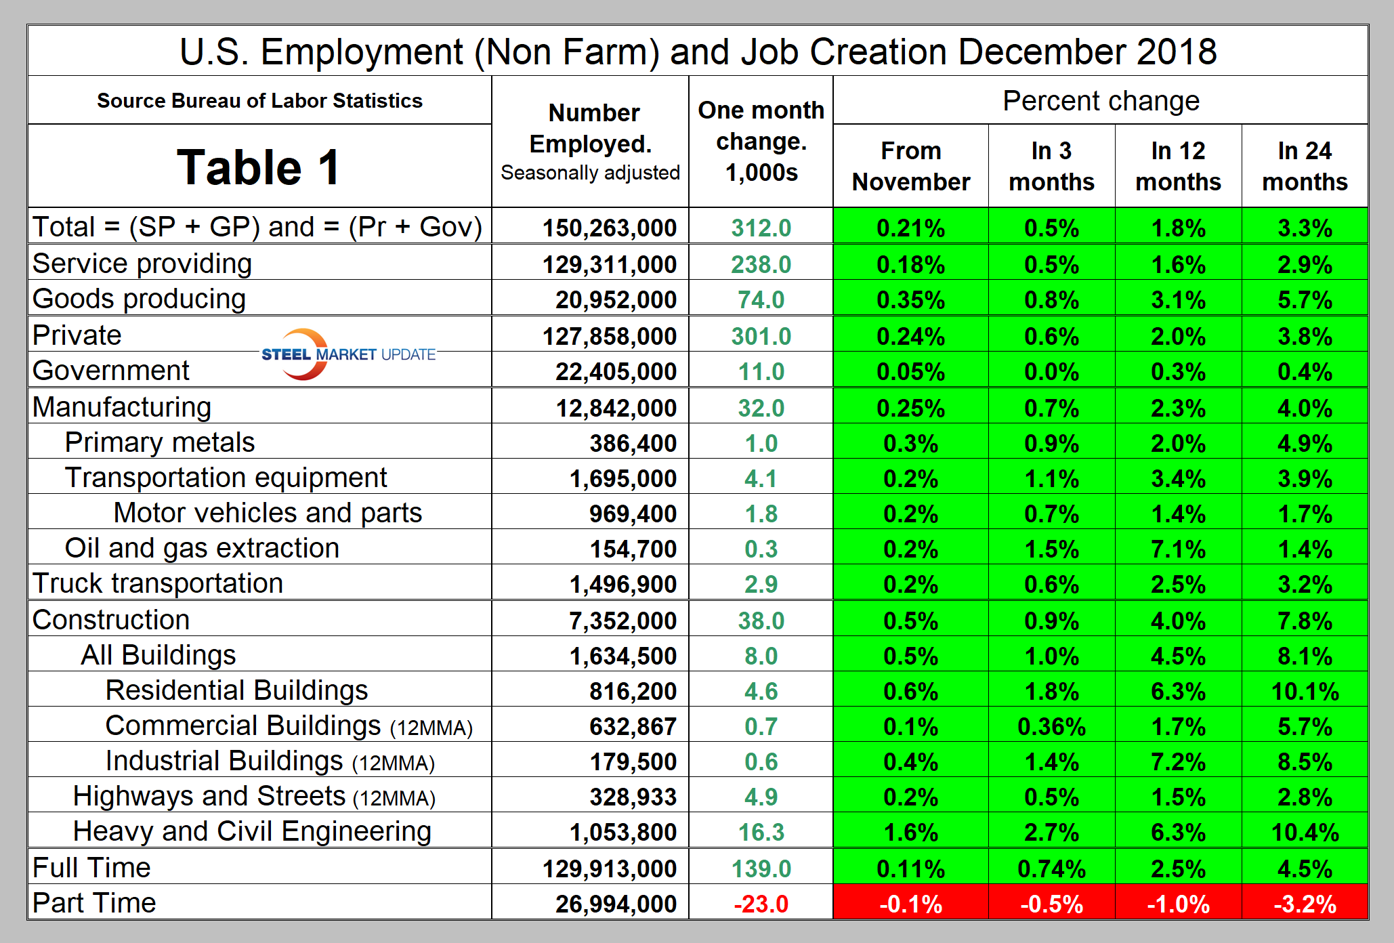Select the 150,263,000 total employed cell

click(609, 228)
